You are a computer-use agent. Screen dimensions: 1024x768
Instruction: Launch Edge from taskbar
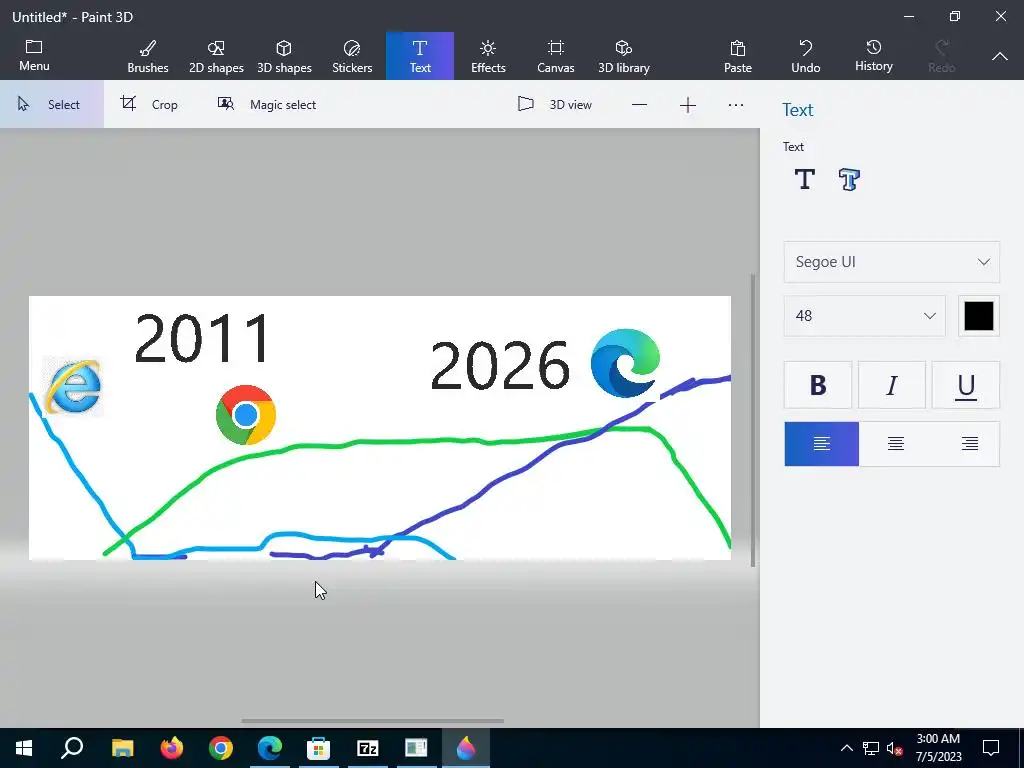click(270, 748)
